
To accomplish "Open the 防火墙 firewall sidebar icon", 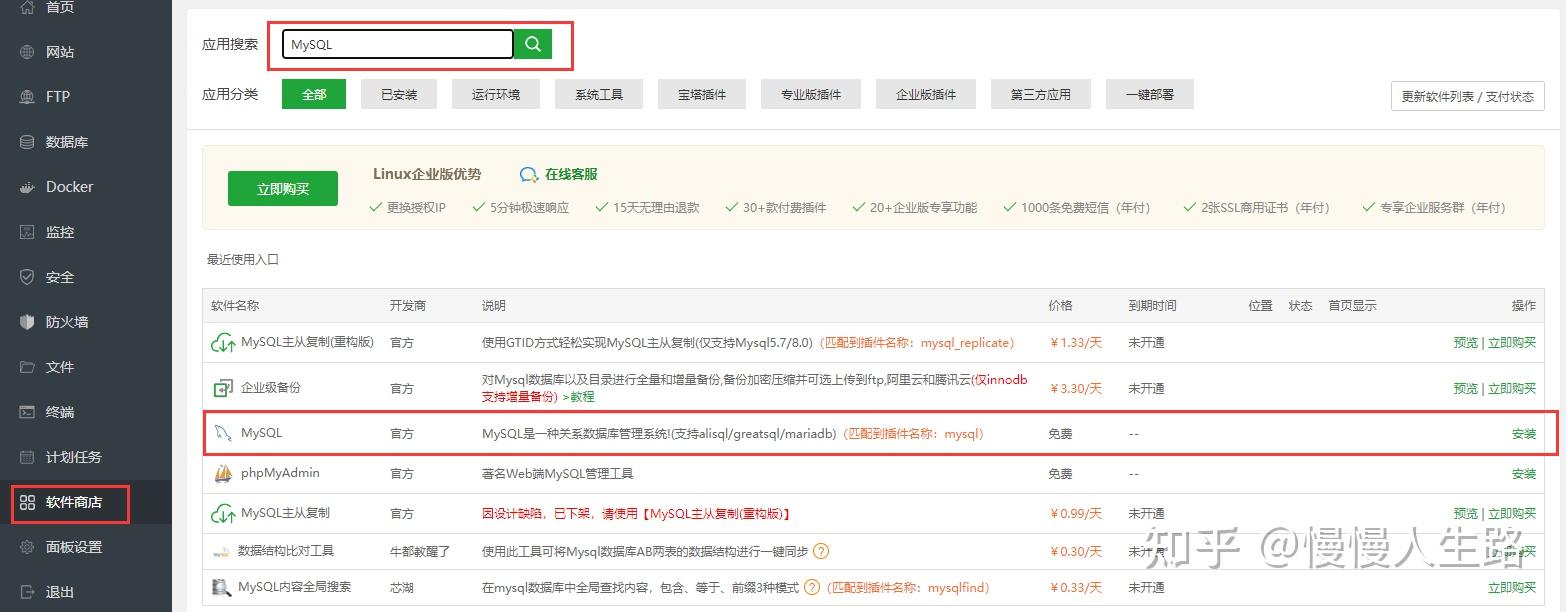I will (27, 322).
